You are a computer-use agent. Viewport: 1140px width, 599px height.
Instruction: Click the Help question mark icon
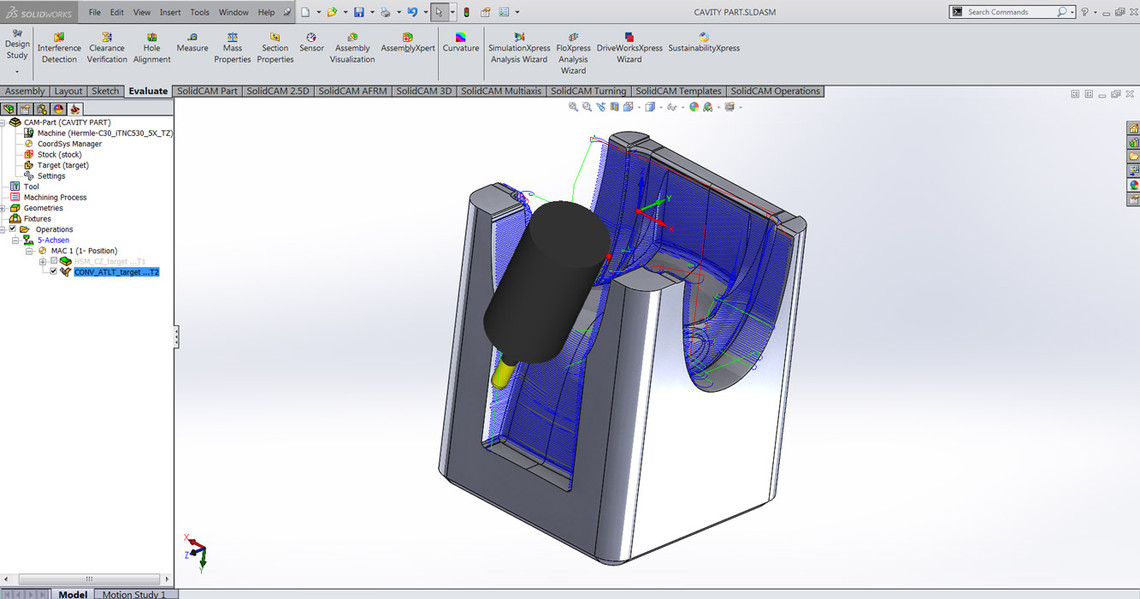click(x=1085, y=12)
